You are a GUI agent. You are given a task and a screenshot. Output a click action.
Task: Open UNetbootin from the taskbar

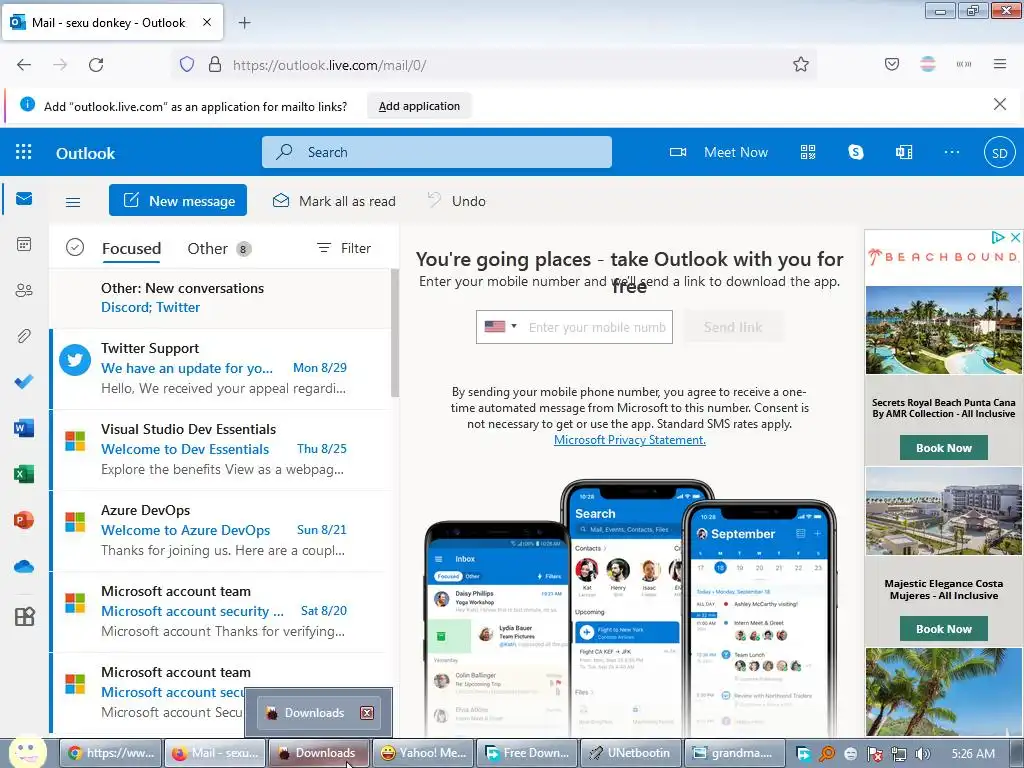tap(631, 753)
